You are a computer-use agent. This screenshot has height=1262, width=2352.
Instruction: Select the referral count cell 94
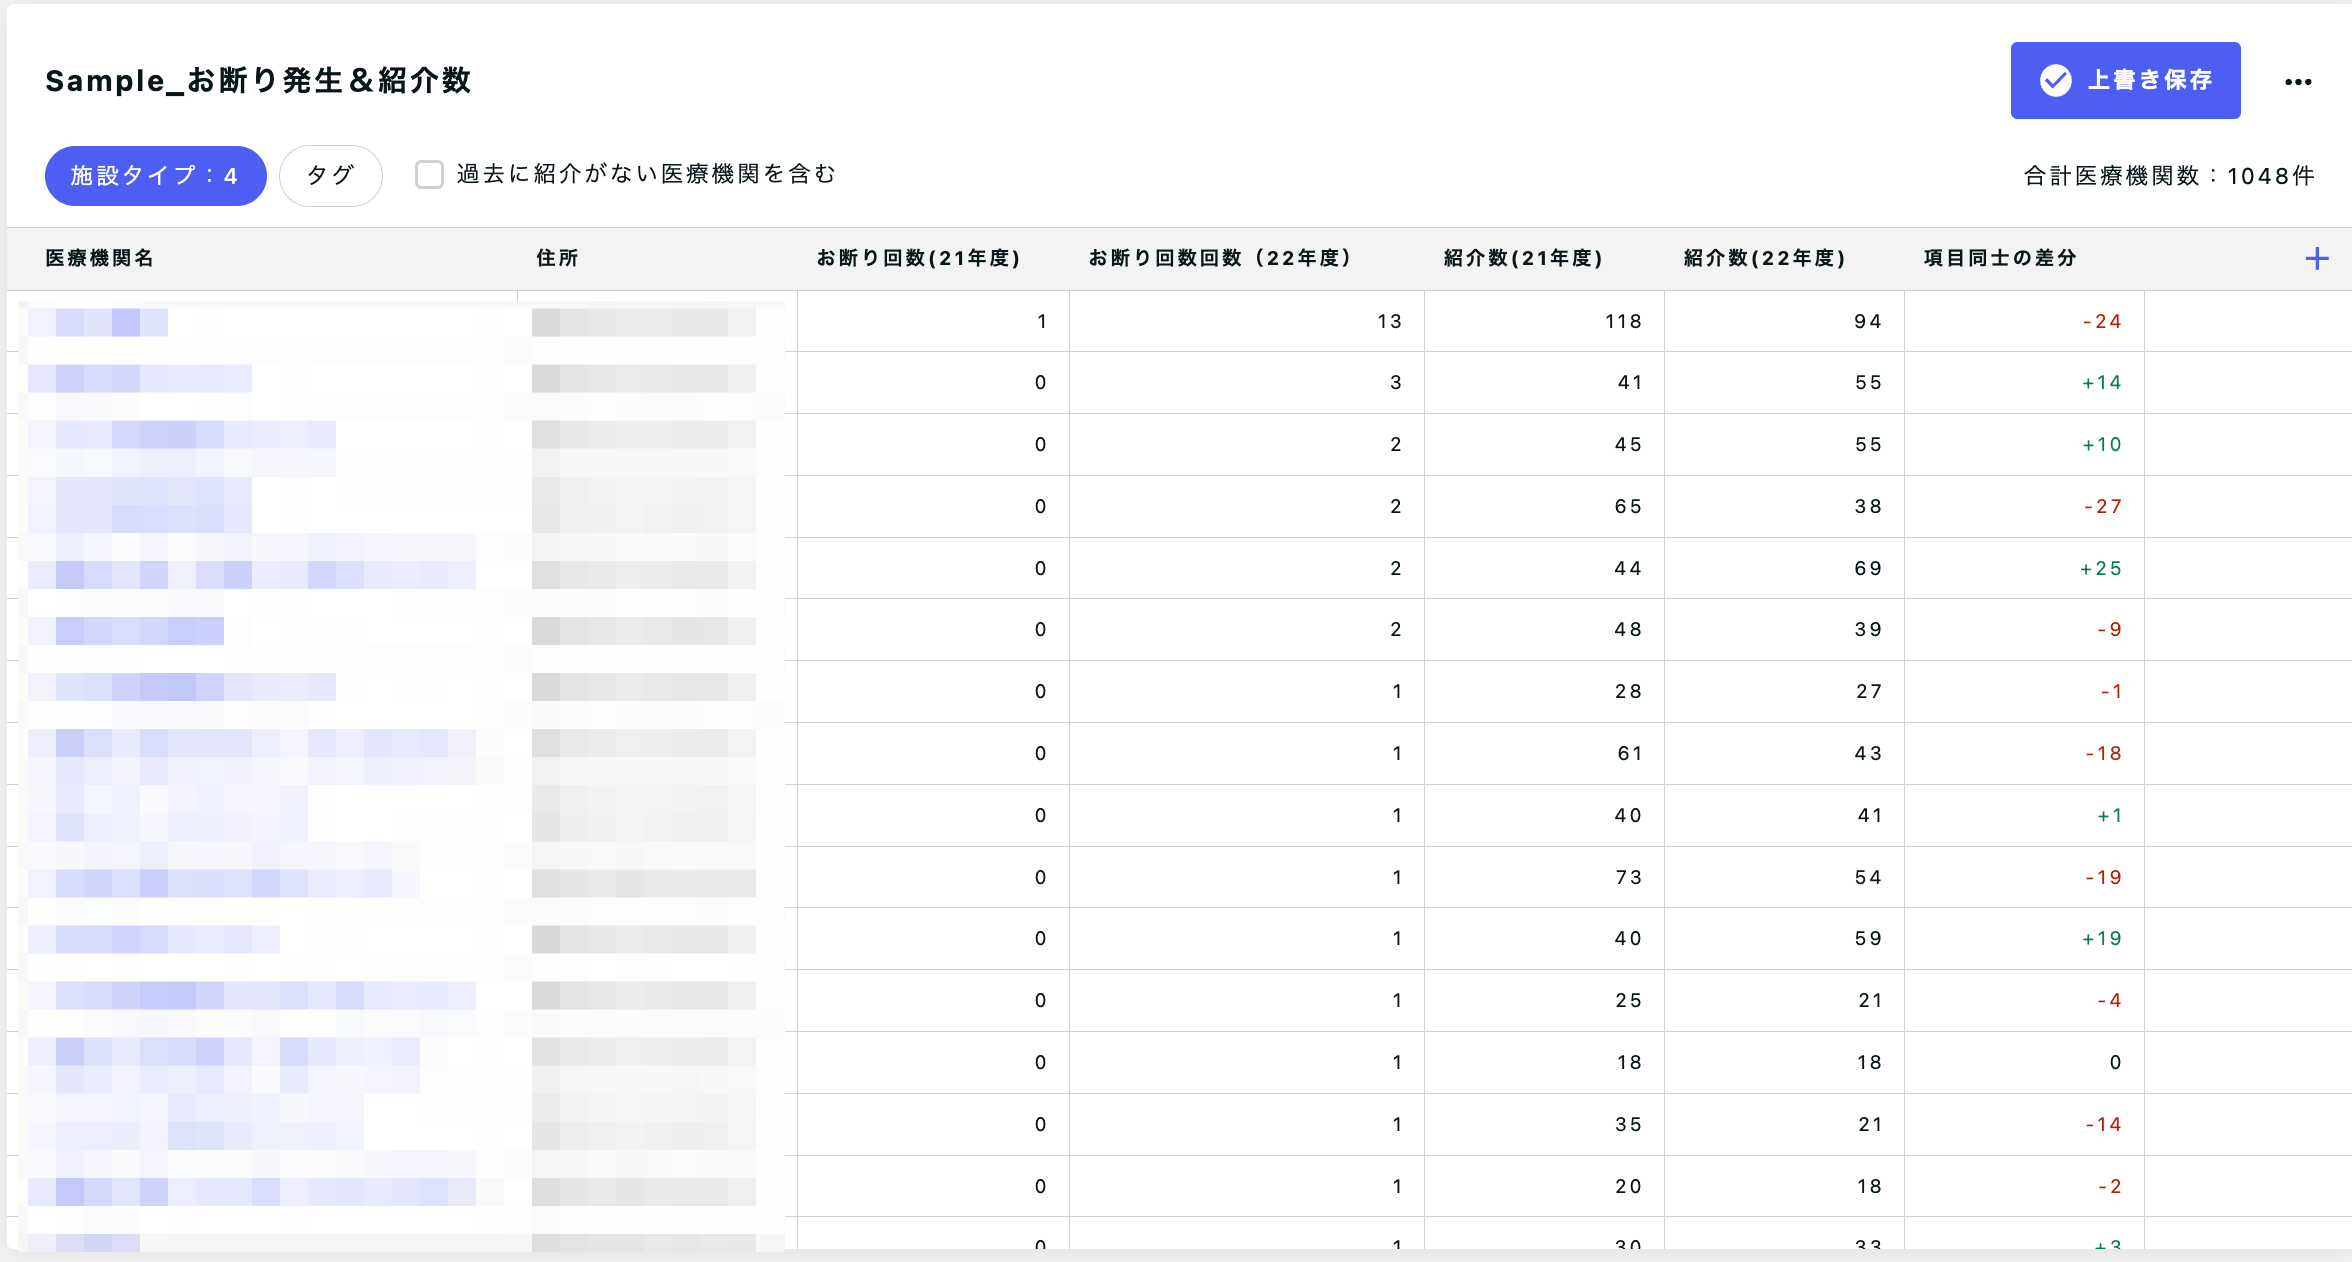click(1867, 321)
